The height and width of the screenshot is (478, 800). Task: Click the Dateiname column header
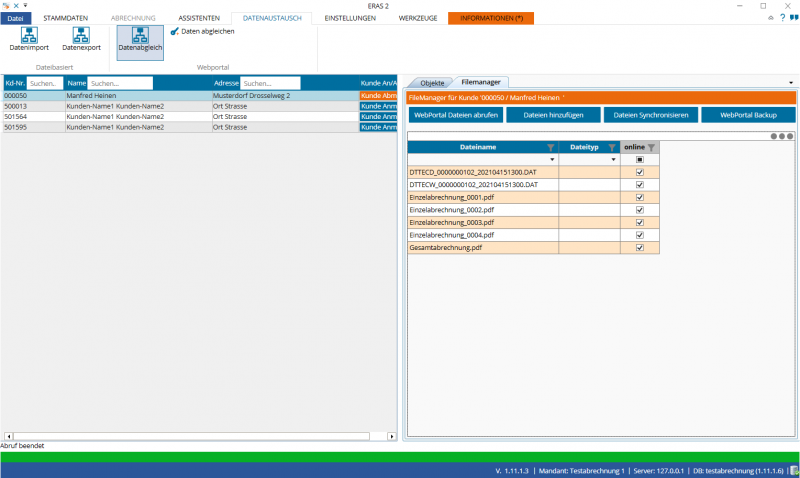[x=483, y=147]
